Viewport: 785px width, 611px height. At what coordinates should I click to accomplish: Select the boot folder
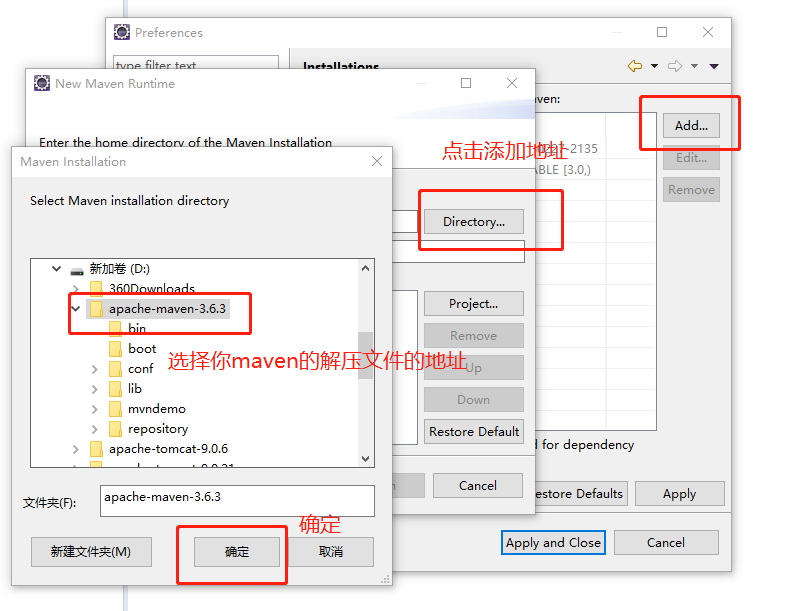pos(142,349)
